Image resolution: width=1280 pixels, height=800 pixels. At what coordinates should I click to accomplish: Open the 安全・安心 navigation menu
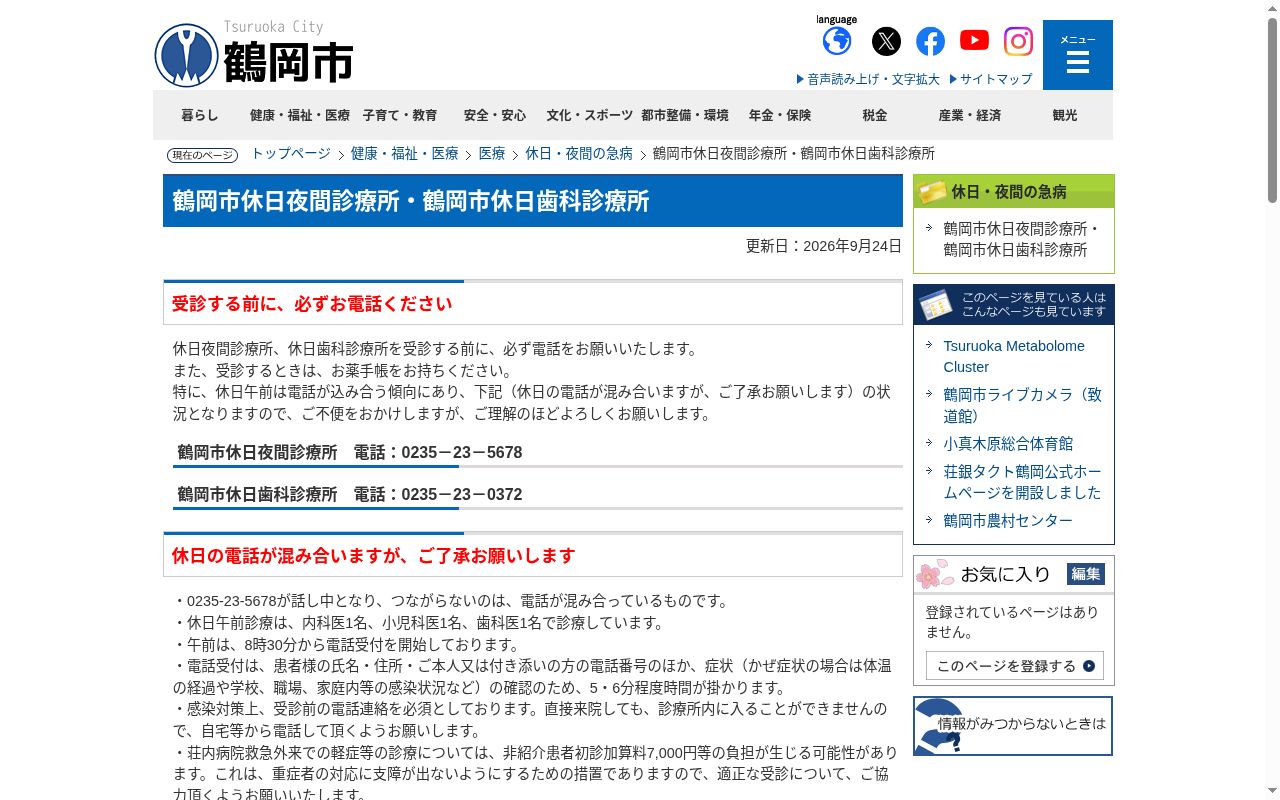coord(494,115)
